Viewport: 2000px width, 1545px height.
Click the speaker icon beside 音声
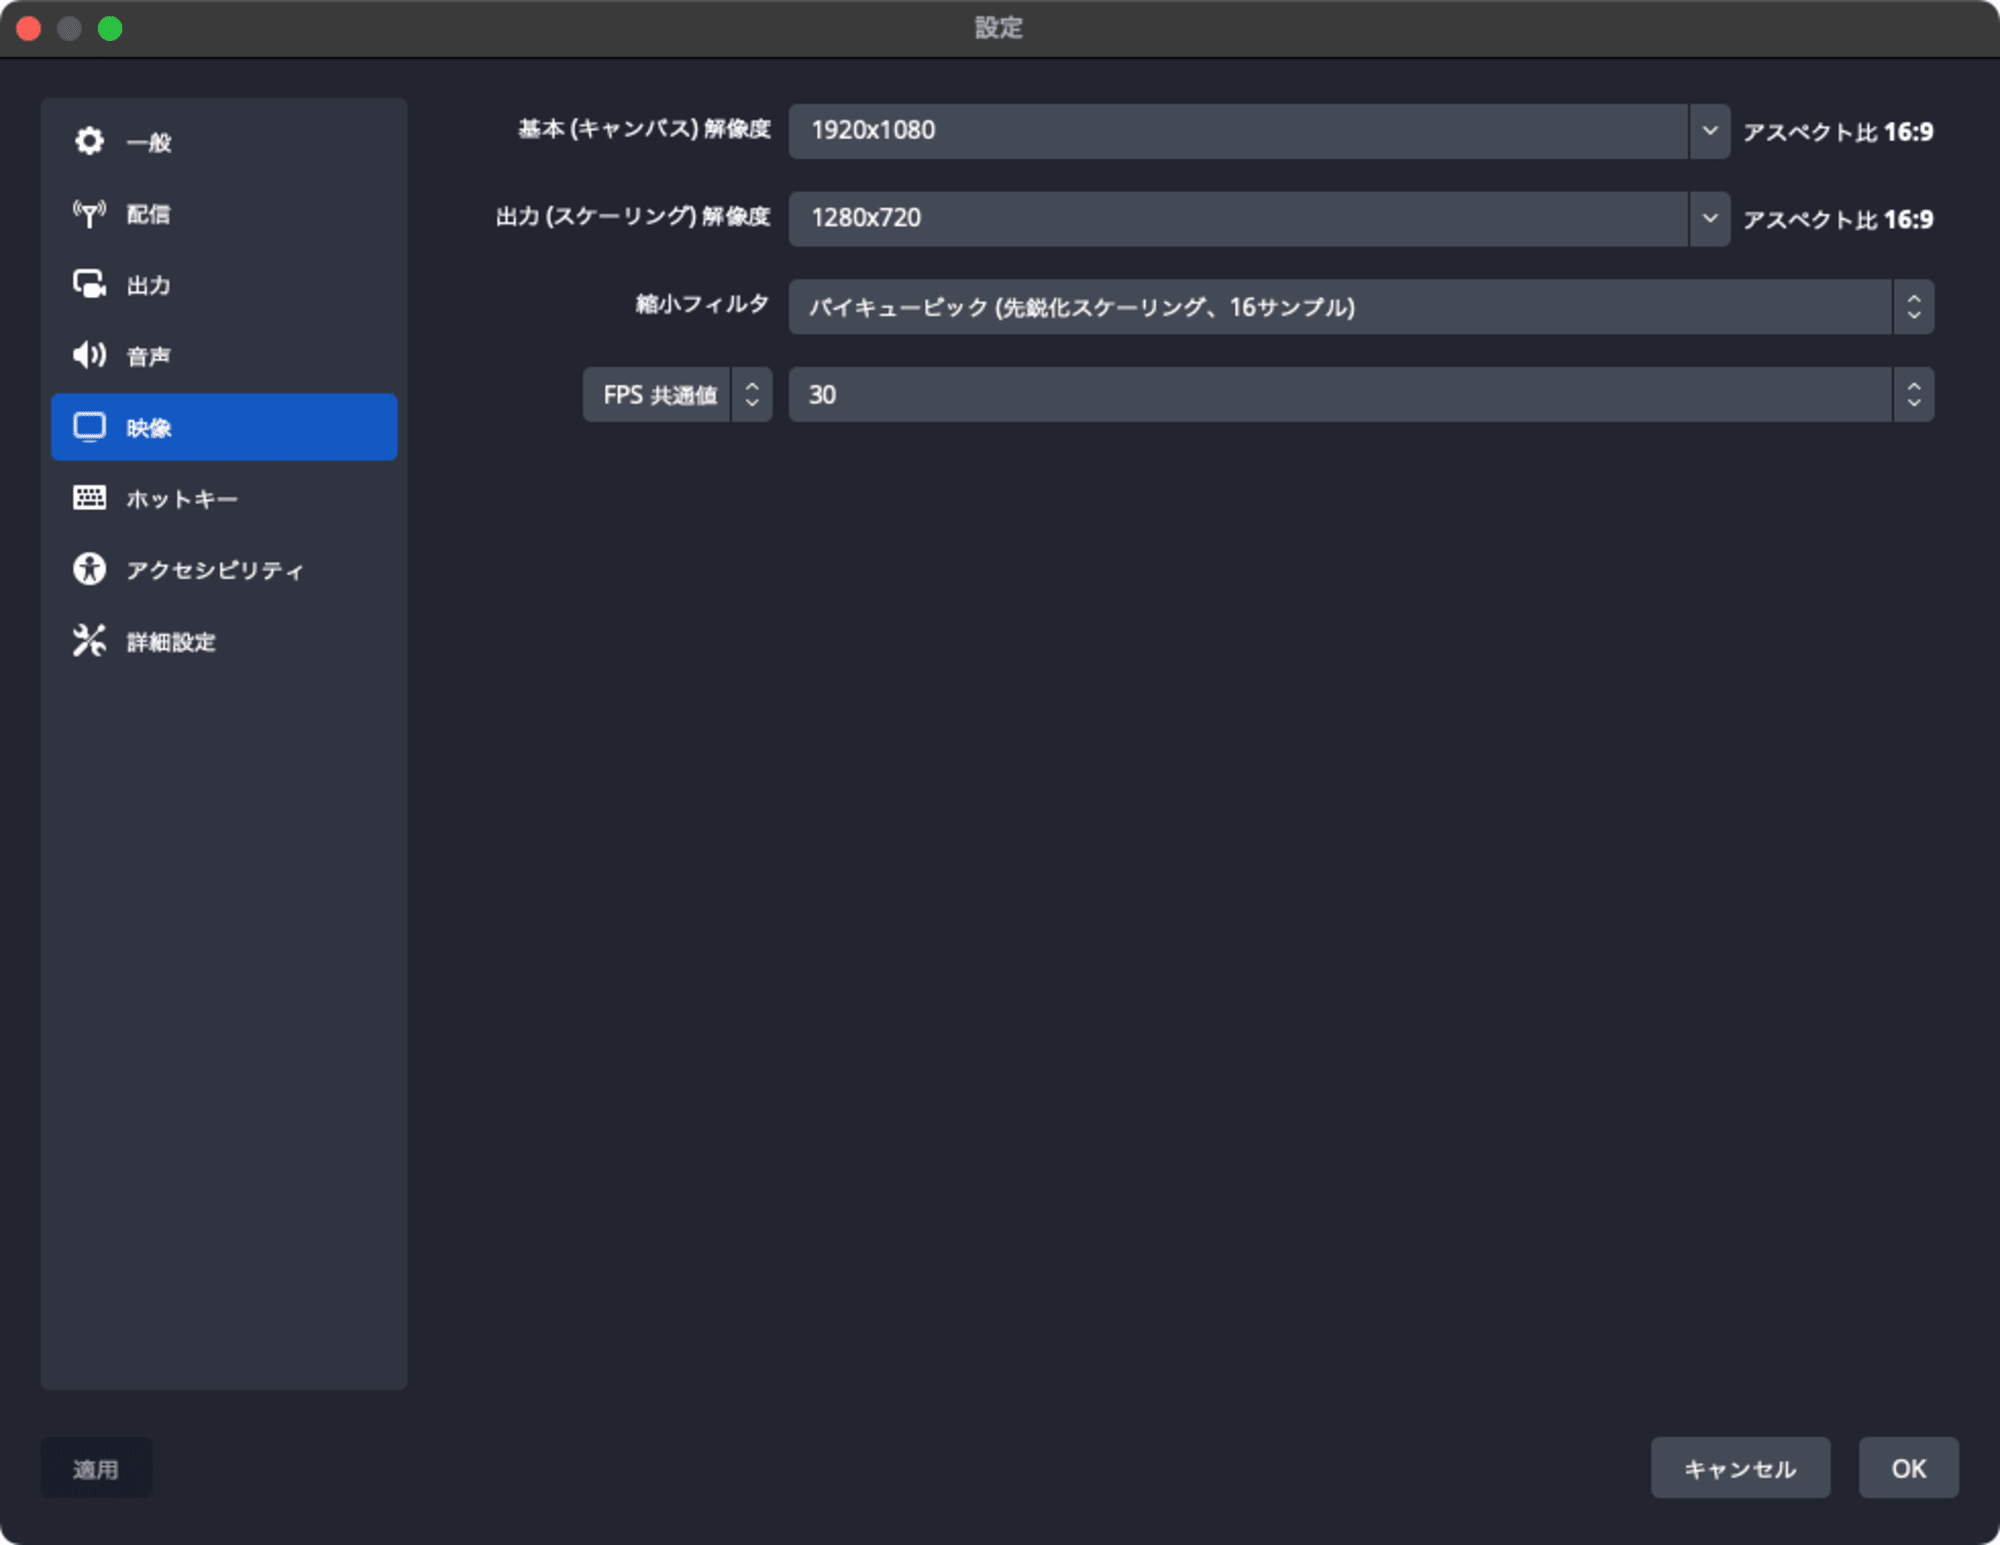pyautogui.click(x=89, y=355)
